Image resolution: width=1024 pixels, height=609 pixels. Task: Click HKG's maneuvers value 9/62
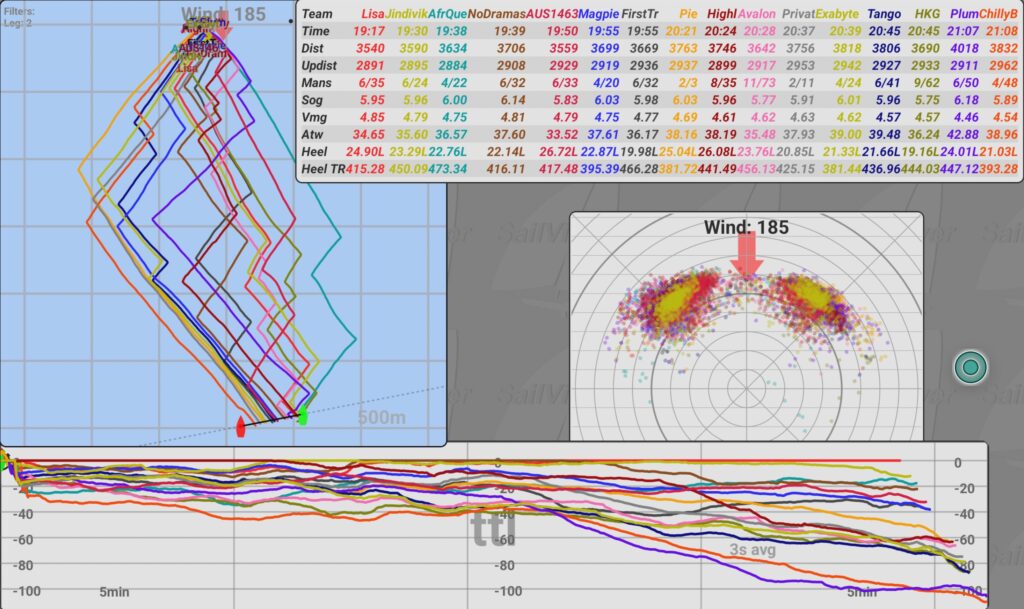pyautogui.click(x=925, y=83)
